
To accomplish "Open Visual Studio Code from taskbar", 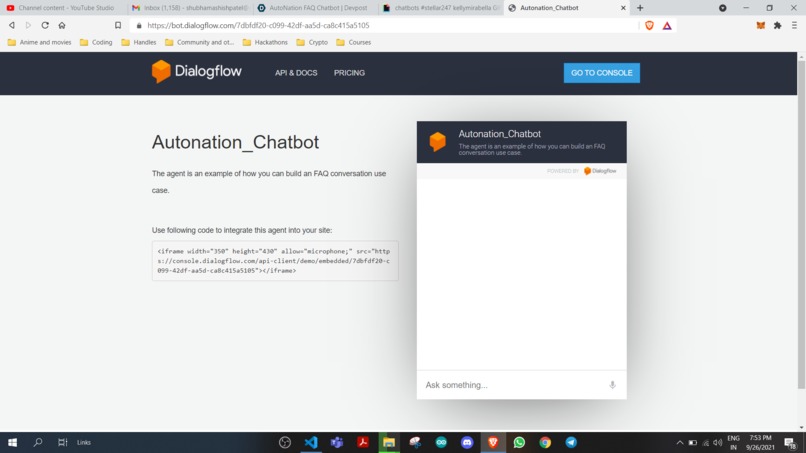I will [311, 442].
